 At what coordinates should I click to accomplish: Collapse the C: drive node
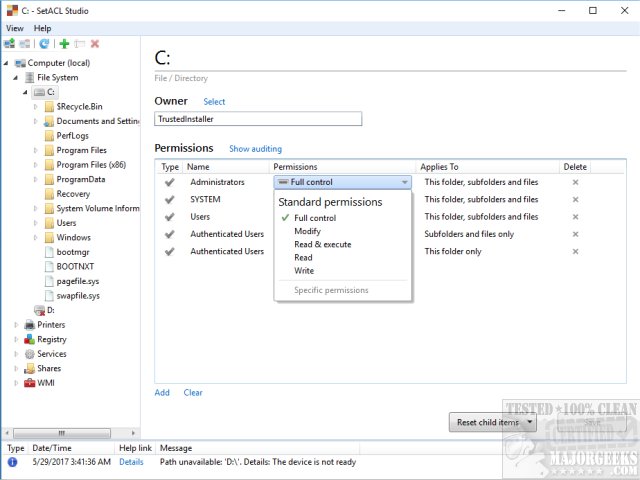[x=26, y=92]
